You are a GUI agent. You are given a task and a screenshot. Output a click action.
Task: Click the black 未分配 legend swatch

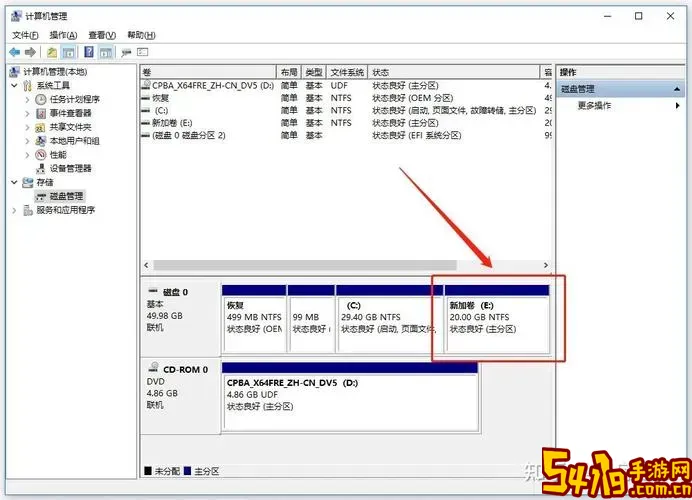tap(148, 471)
